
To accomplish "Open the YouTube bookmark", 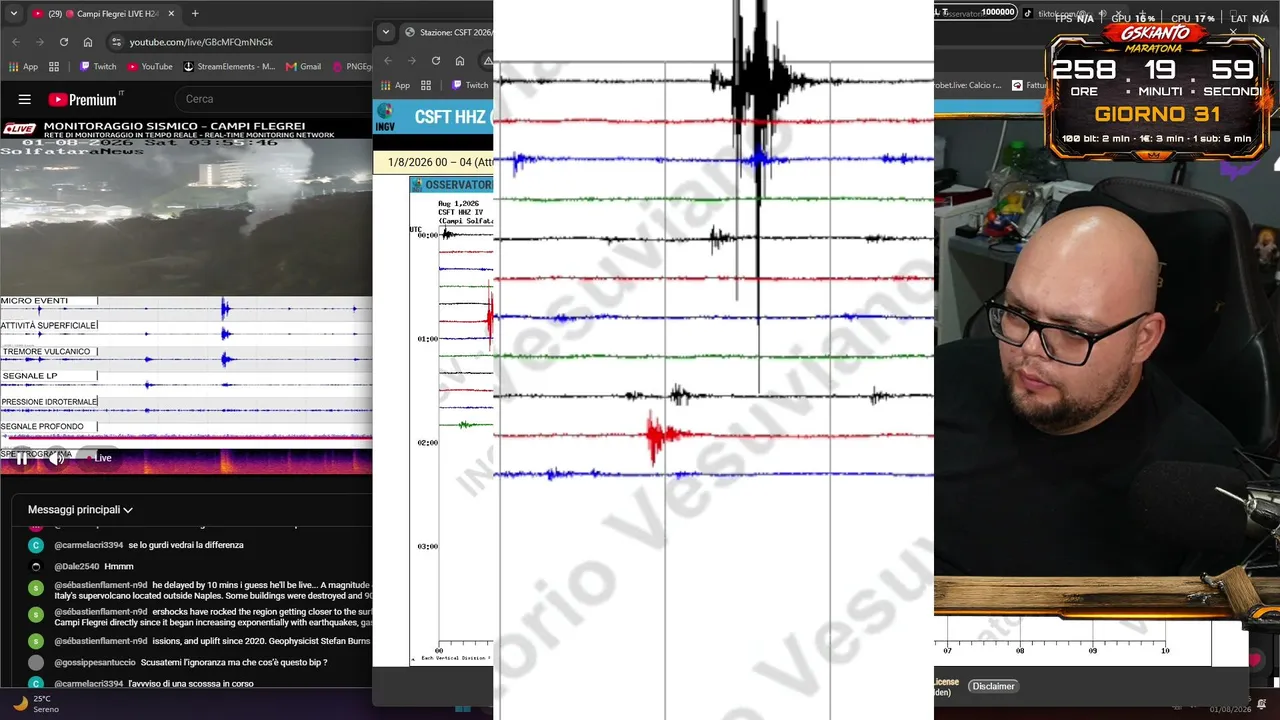I will pos(150,67).
